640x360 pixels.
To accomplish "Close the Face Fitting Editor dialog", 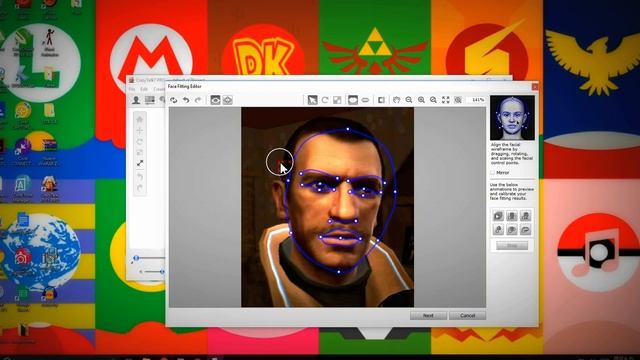I will click(x=535, y=87).
